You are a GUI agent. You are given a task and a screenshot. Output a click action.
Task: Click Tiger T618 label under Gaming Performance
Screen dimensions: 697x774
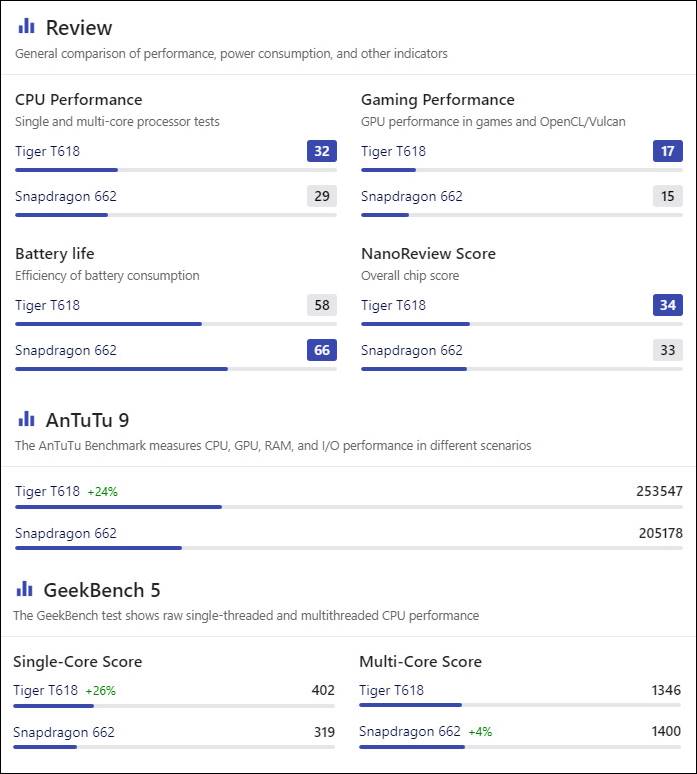click(393, 152)
